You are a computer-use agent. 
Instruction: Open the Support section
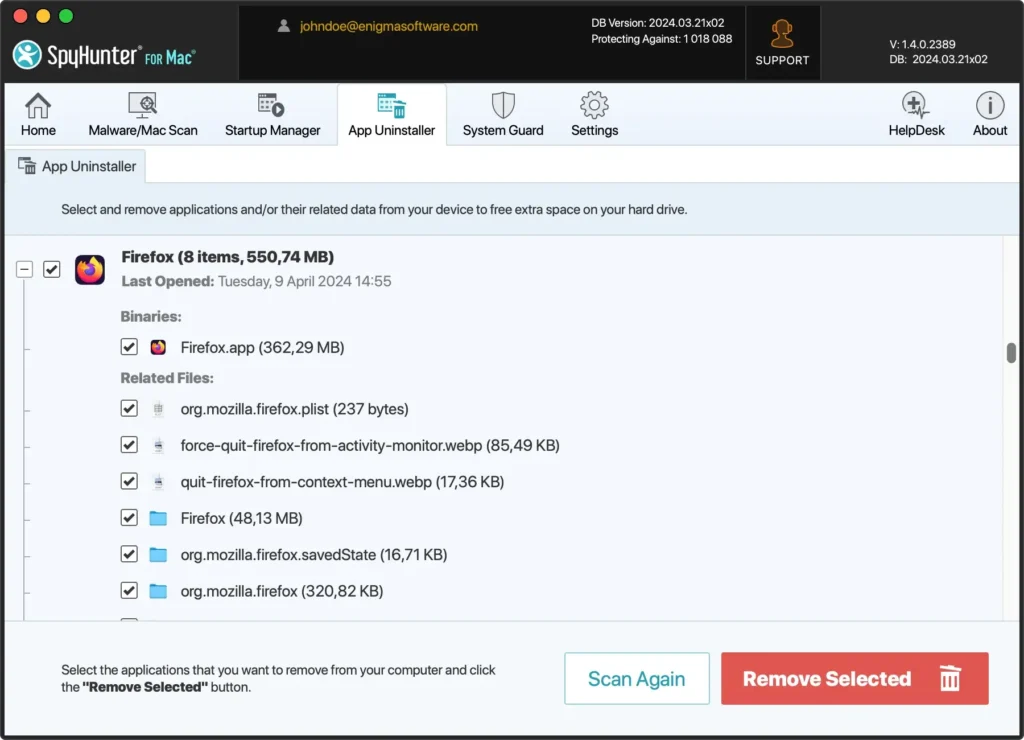tap(782, 42)
